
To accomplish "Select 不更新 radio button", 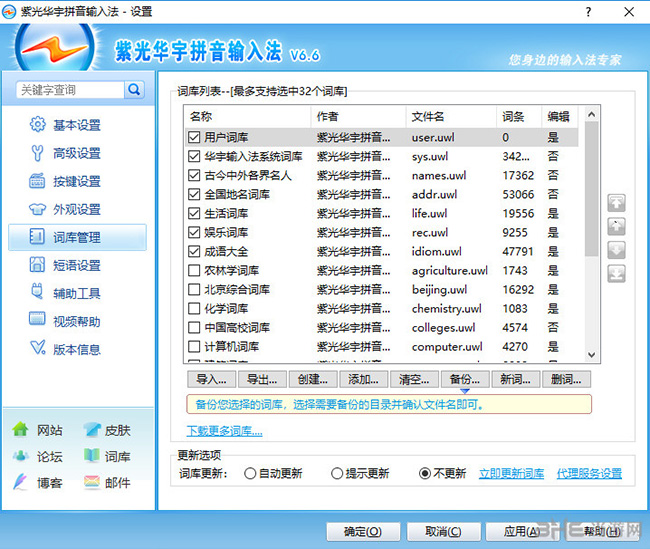I will click(x=425, y=473).
